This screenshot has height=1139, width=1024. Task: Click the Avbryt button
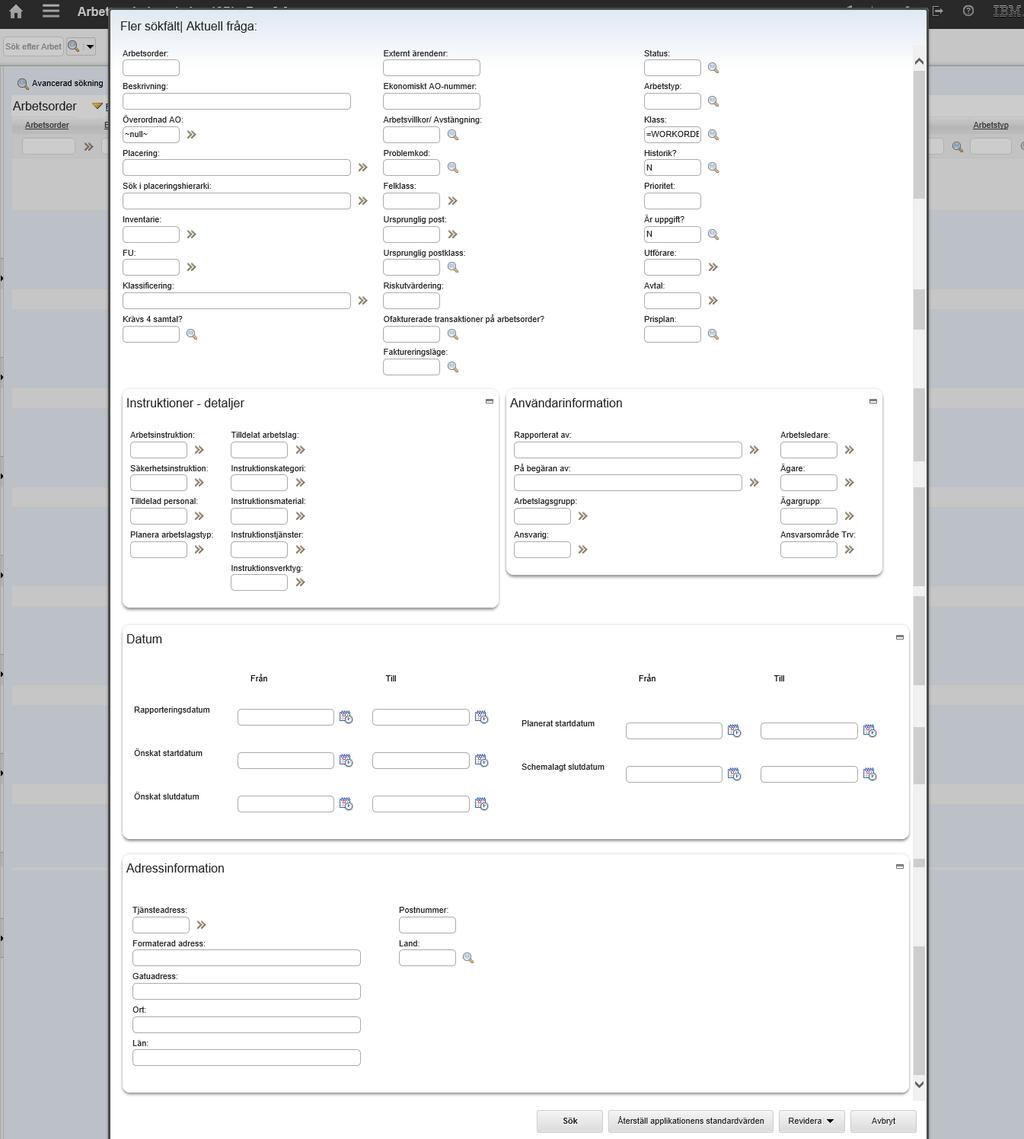point(883,1121)
